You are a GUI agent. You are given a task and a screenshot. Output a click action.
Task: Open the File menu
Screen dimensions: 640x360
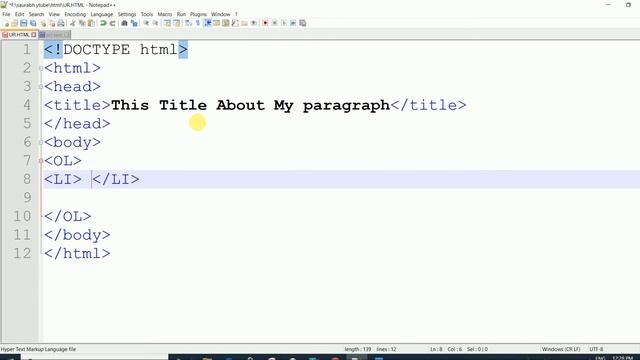click(6, 14)
